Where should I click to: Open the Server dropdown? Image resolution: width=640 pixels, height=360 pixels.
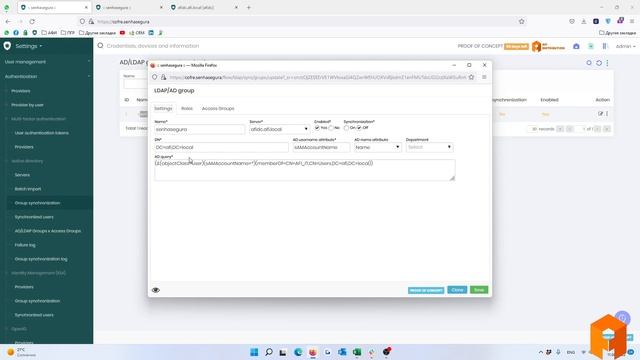coord(280,129)
